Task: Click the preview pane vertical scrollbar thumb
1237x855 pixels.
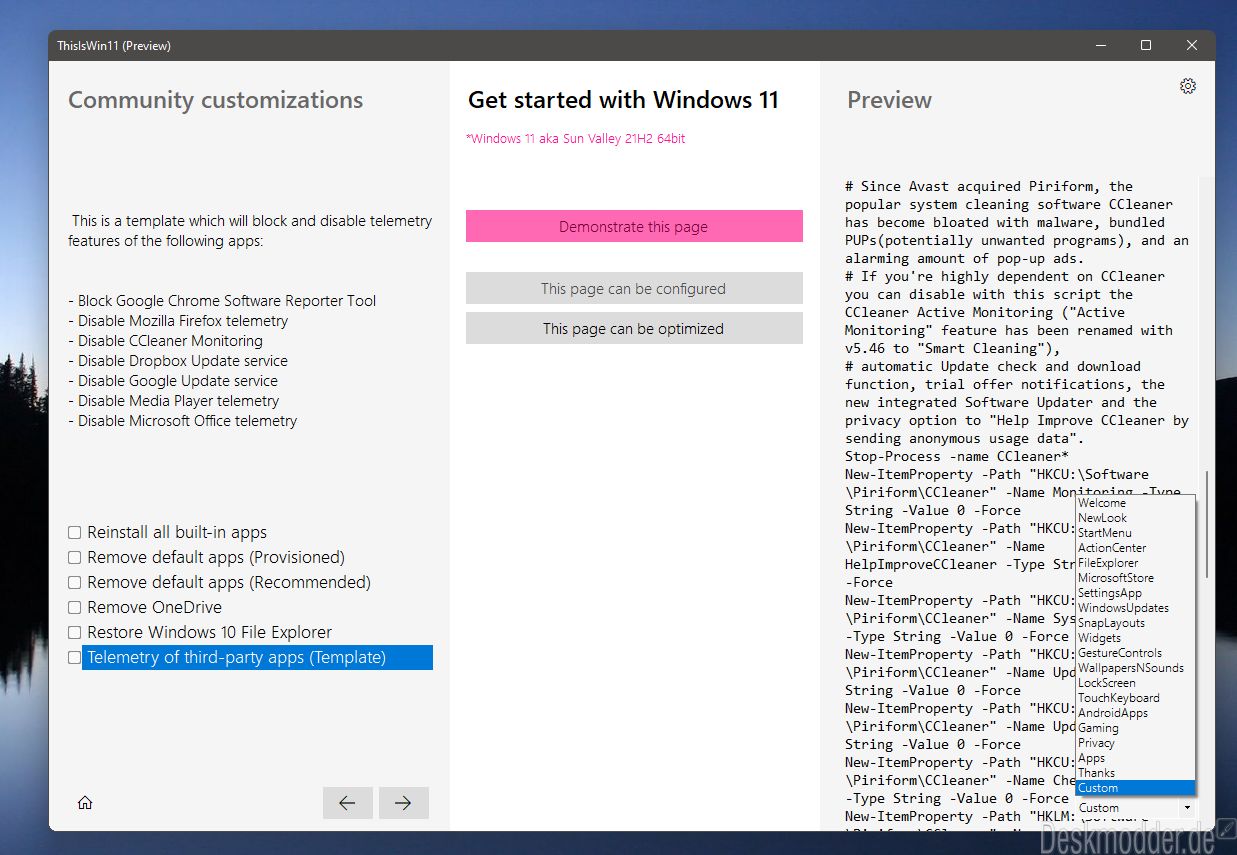Action: [x=1206, y=522]
